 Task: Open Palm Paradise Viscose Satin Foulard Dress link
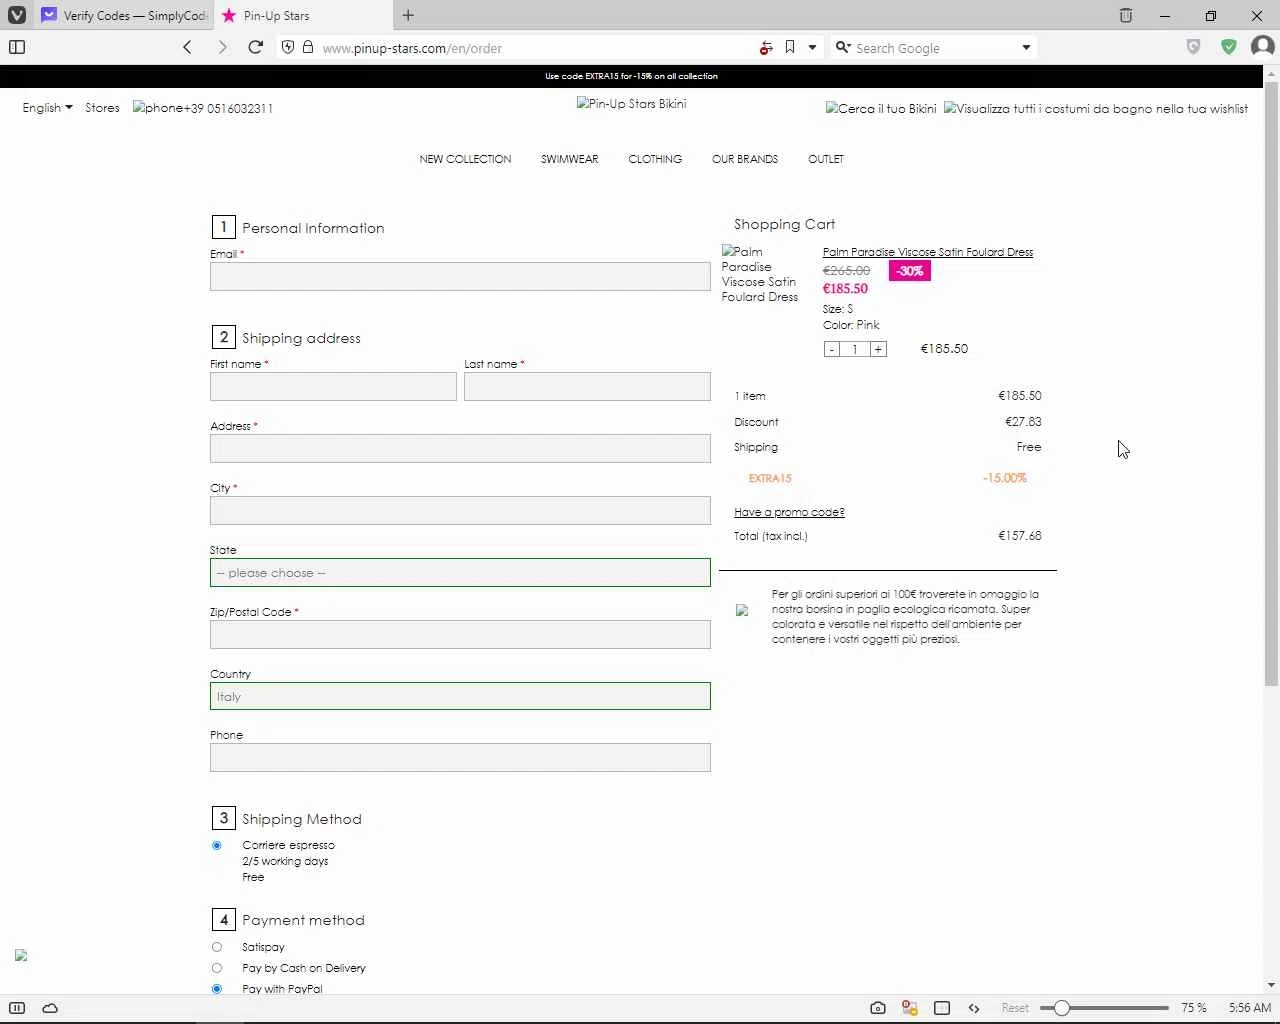coord(928,252)
